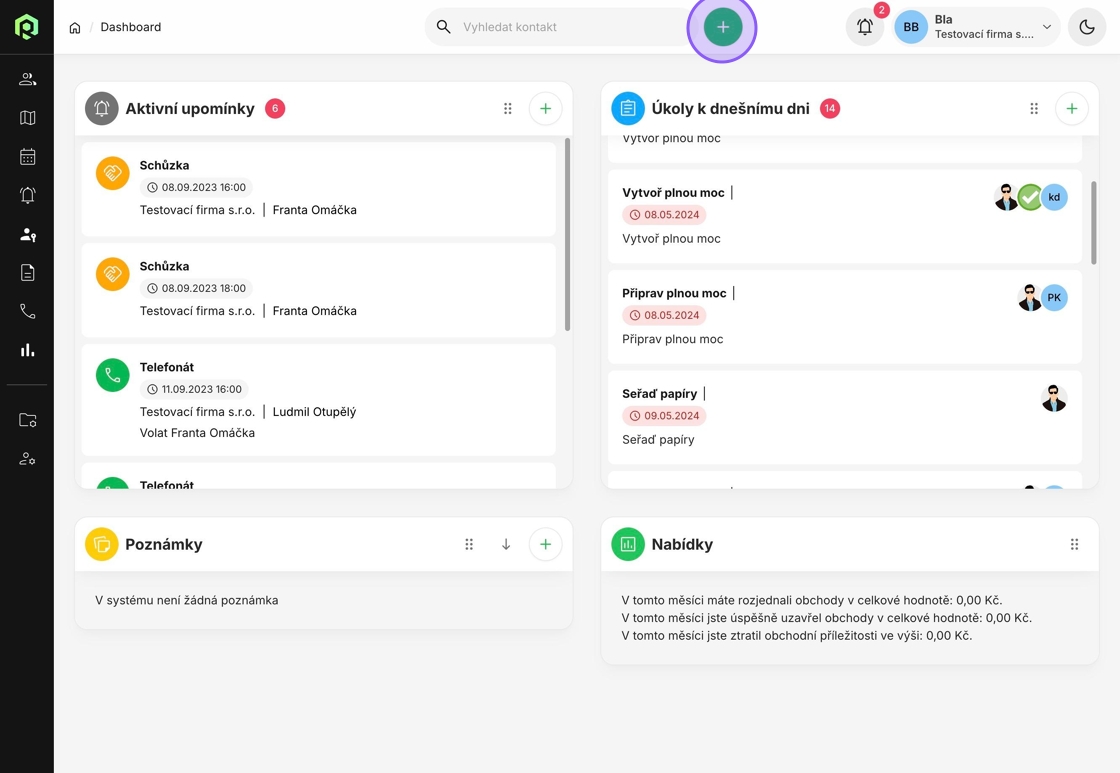Click the Úkoly clipboard header icon
Image resolution: width=1120 pixels, height=773 pixels.
point(628,109)
